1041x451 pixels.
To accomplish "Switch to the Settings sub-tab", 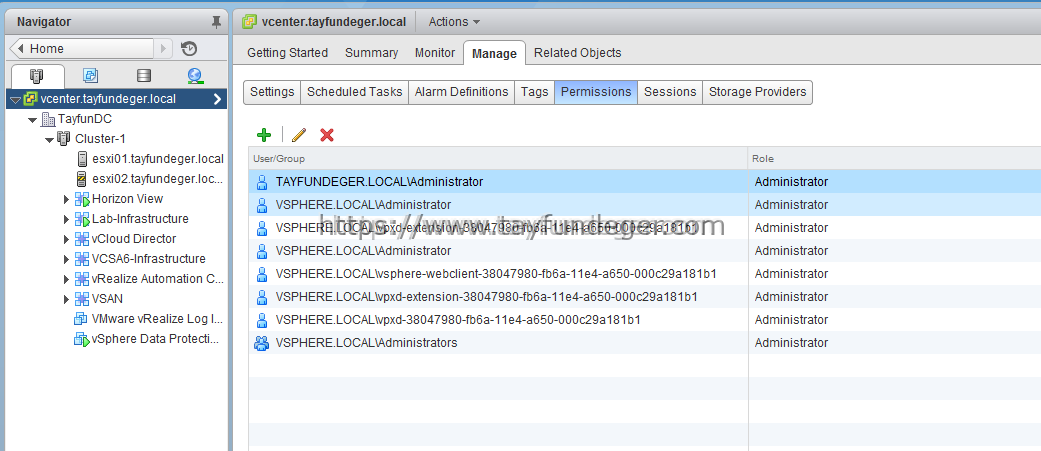I will pos(272,92).
